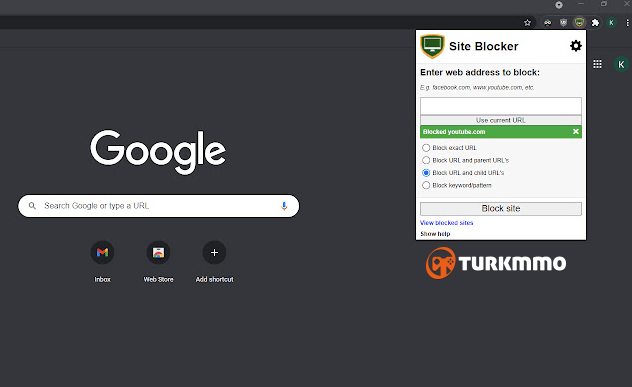Viewport: 632px width, 387px height.
Task: Choose Block URL and child URL's
Action: 426,173
